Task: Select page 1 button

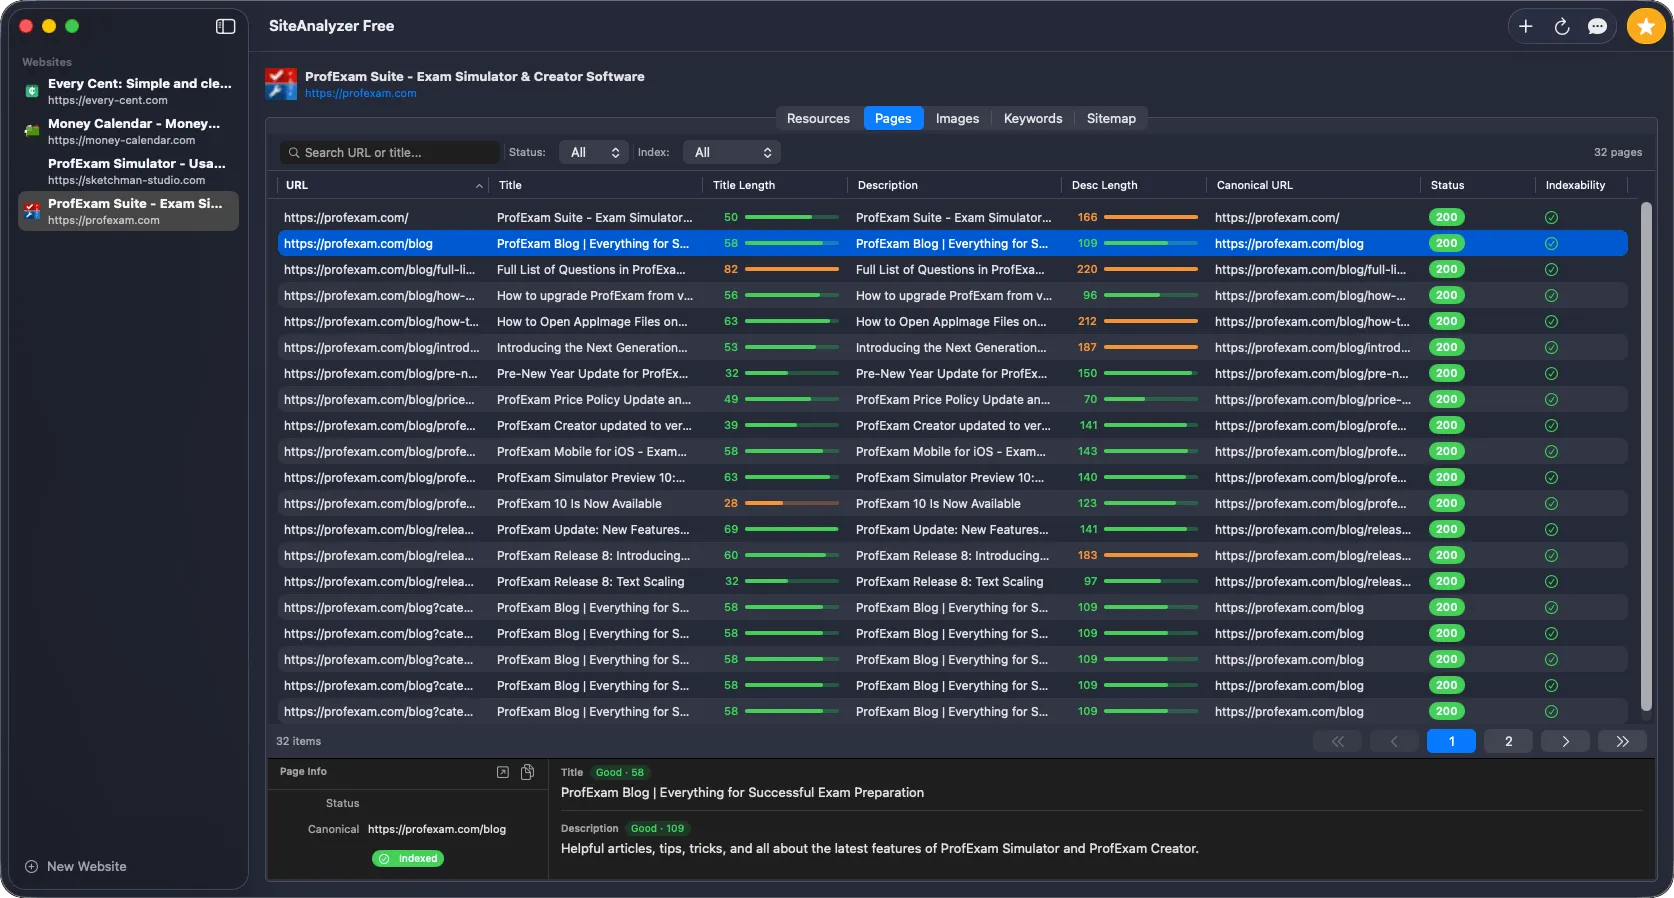Action: 1451,741
